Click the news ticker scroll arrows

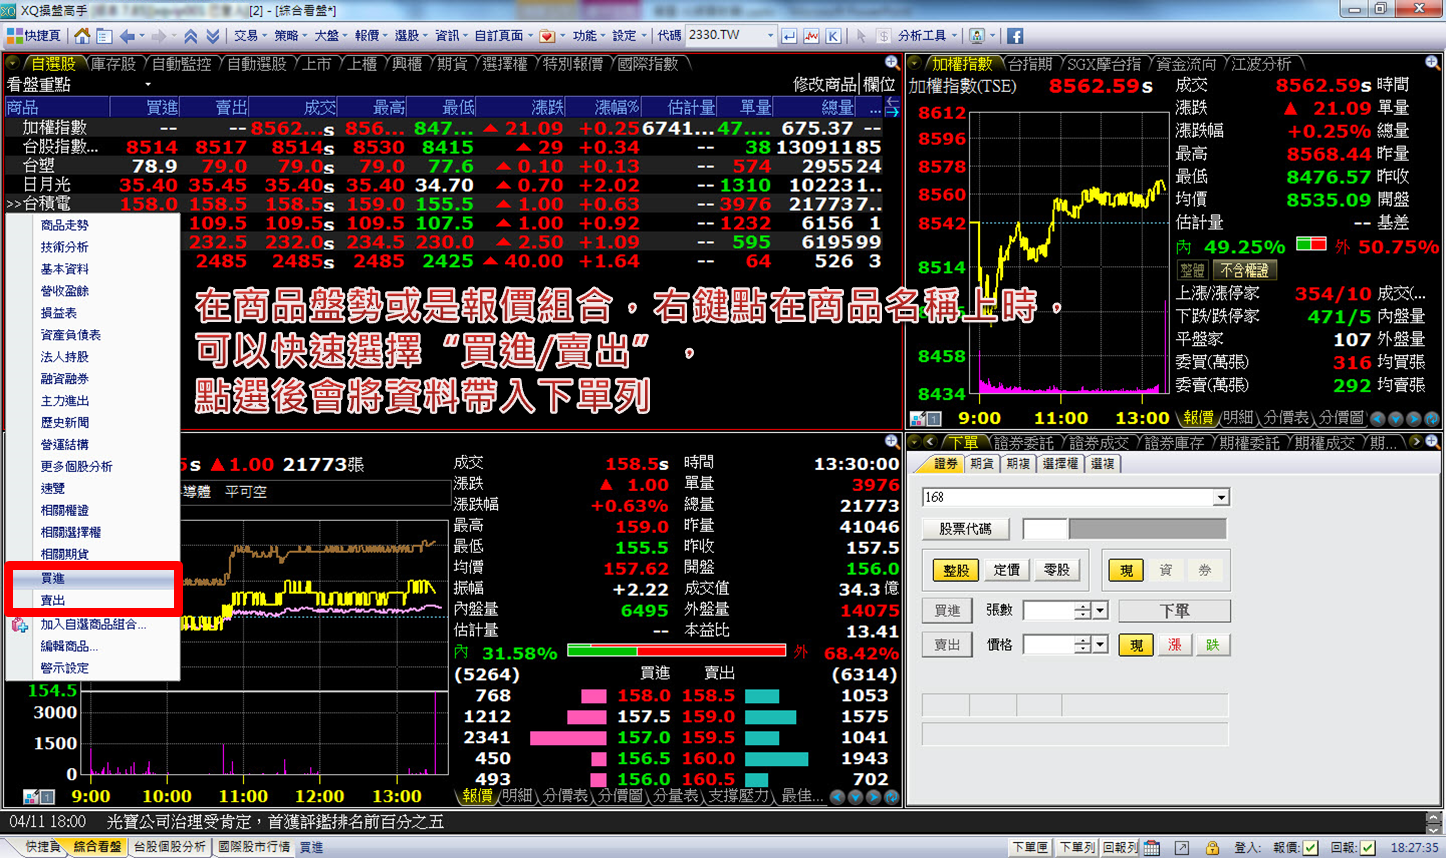point(1433,823)
